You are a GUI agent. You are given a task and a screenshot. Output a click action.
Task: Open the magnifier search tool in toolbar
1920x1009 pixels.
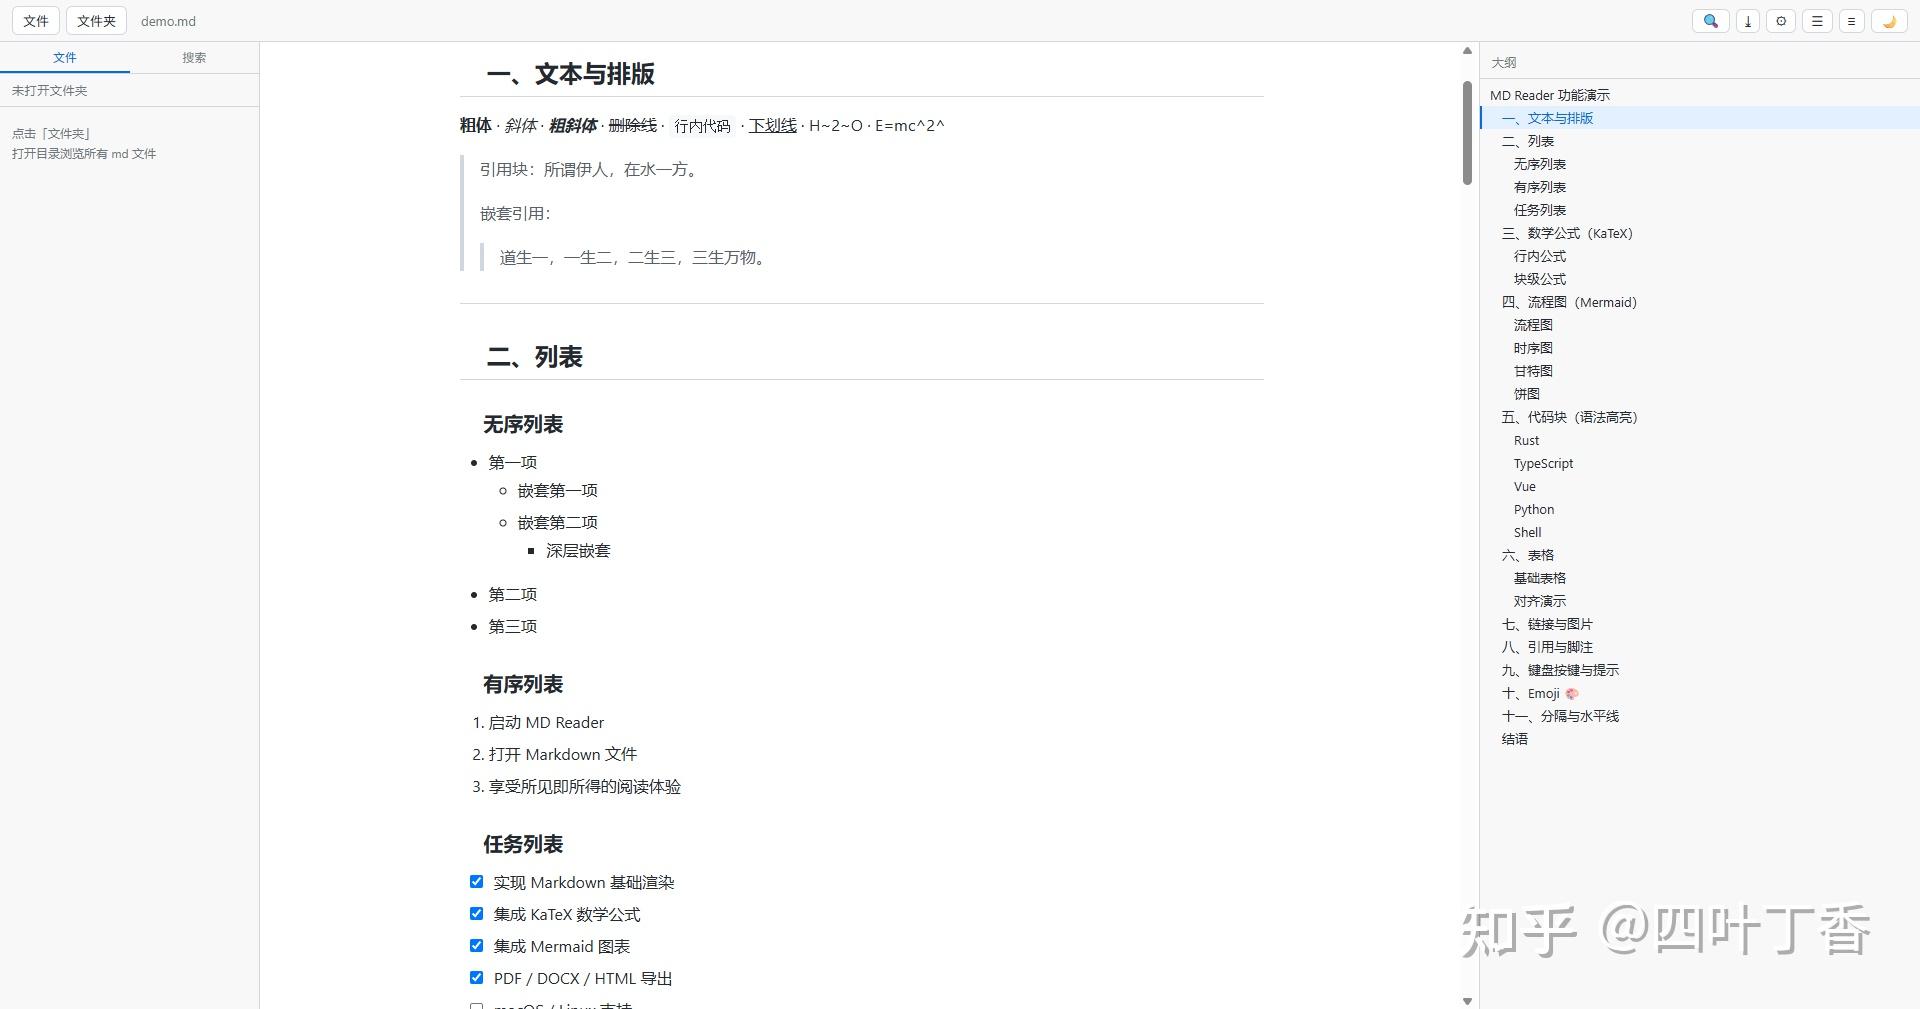pos(1711,21)
